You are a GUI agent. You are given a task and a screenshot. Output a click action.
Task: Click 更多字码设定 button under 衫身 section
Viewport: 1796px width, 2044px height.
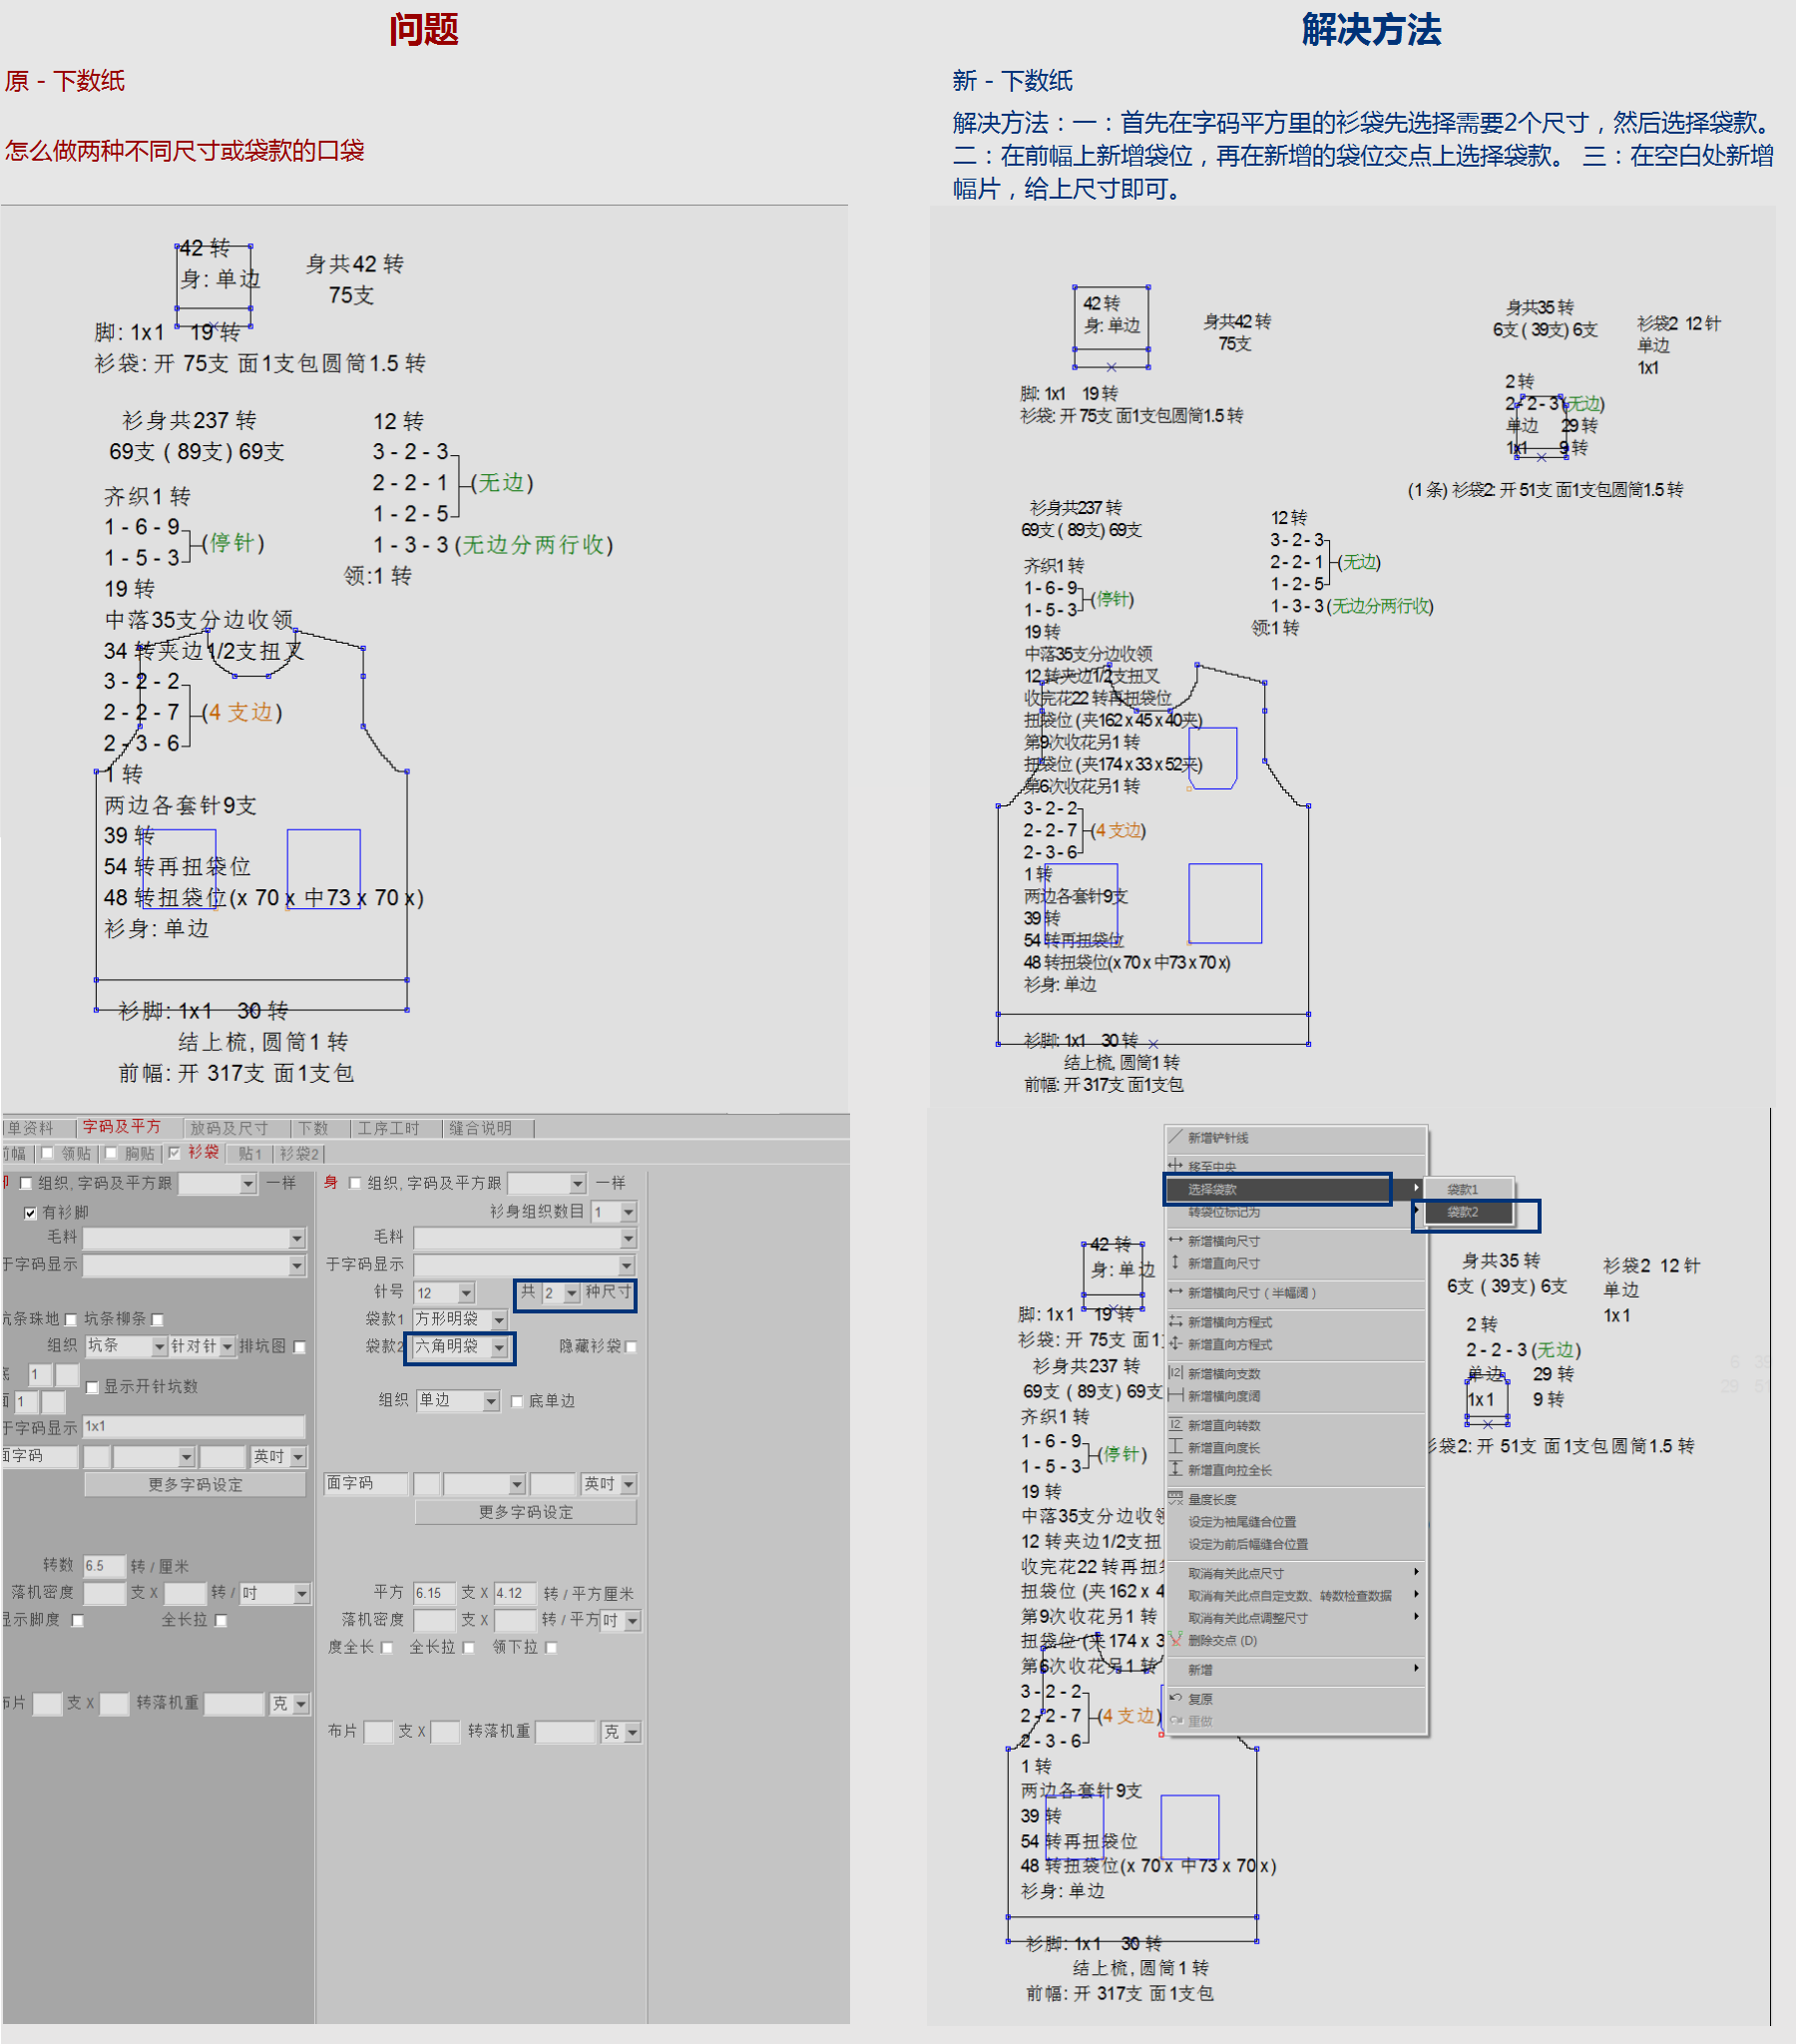click(x=526, y=1512)
